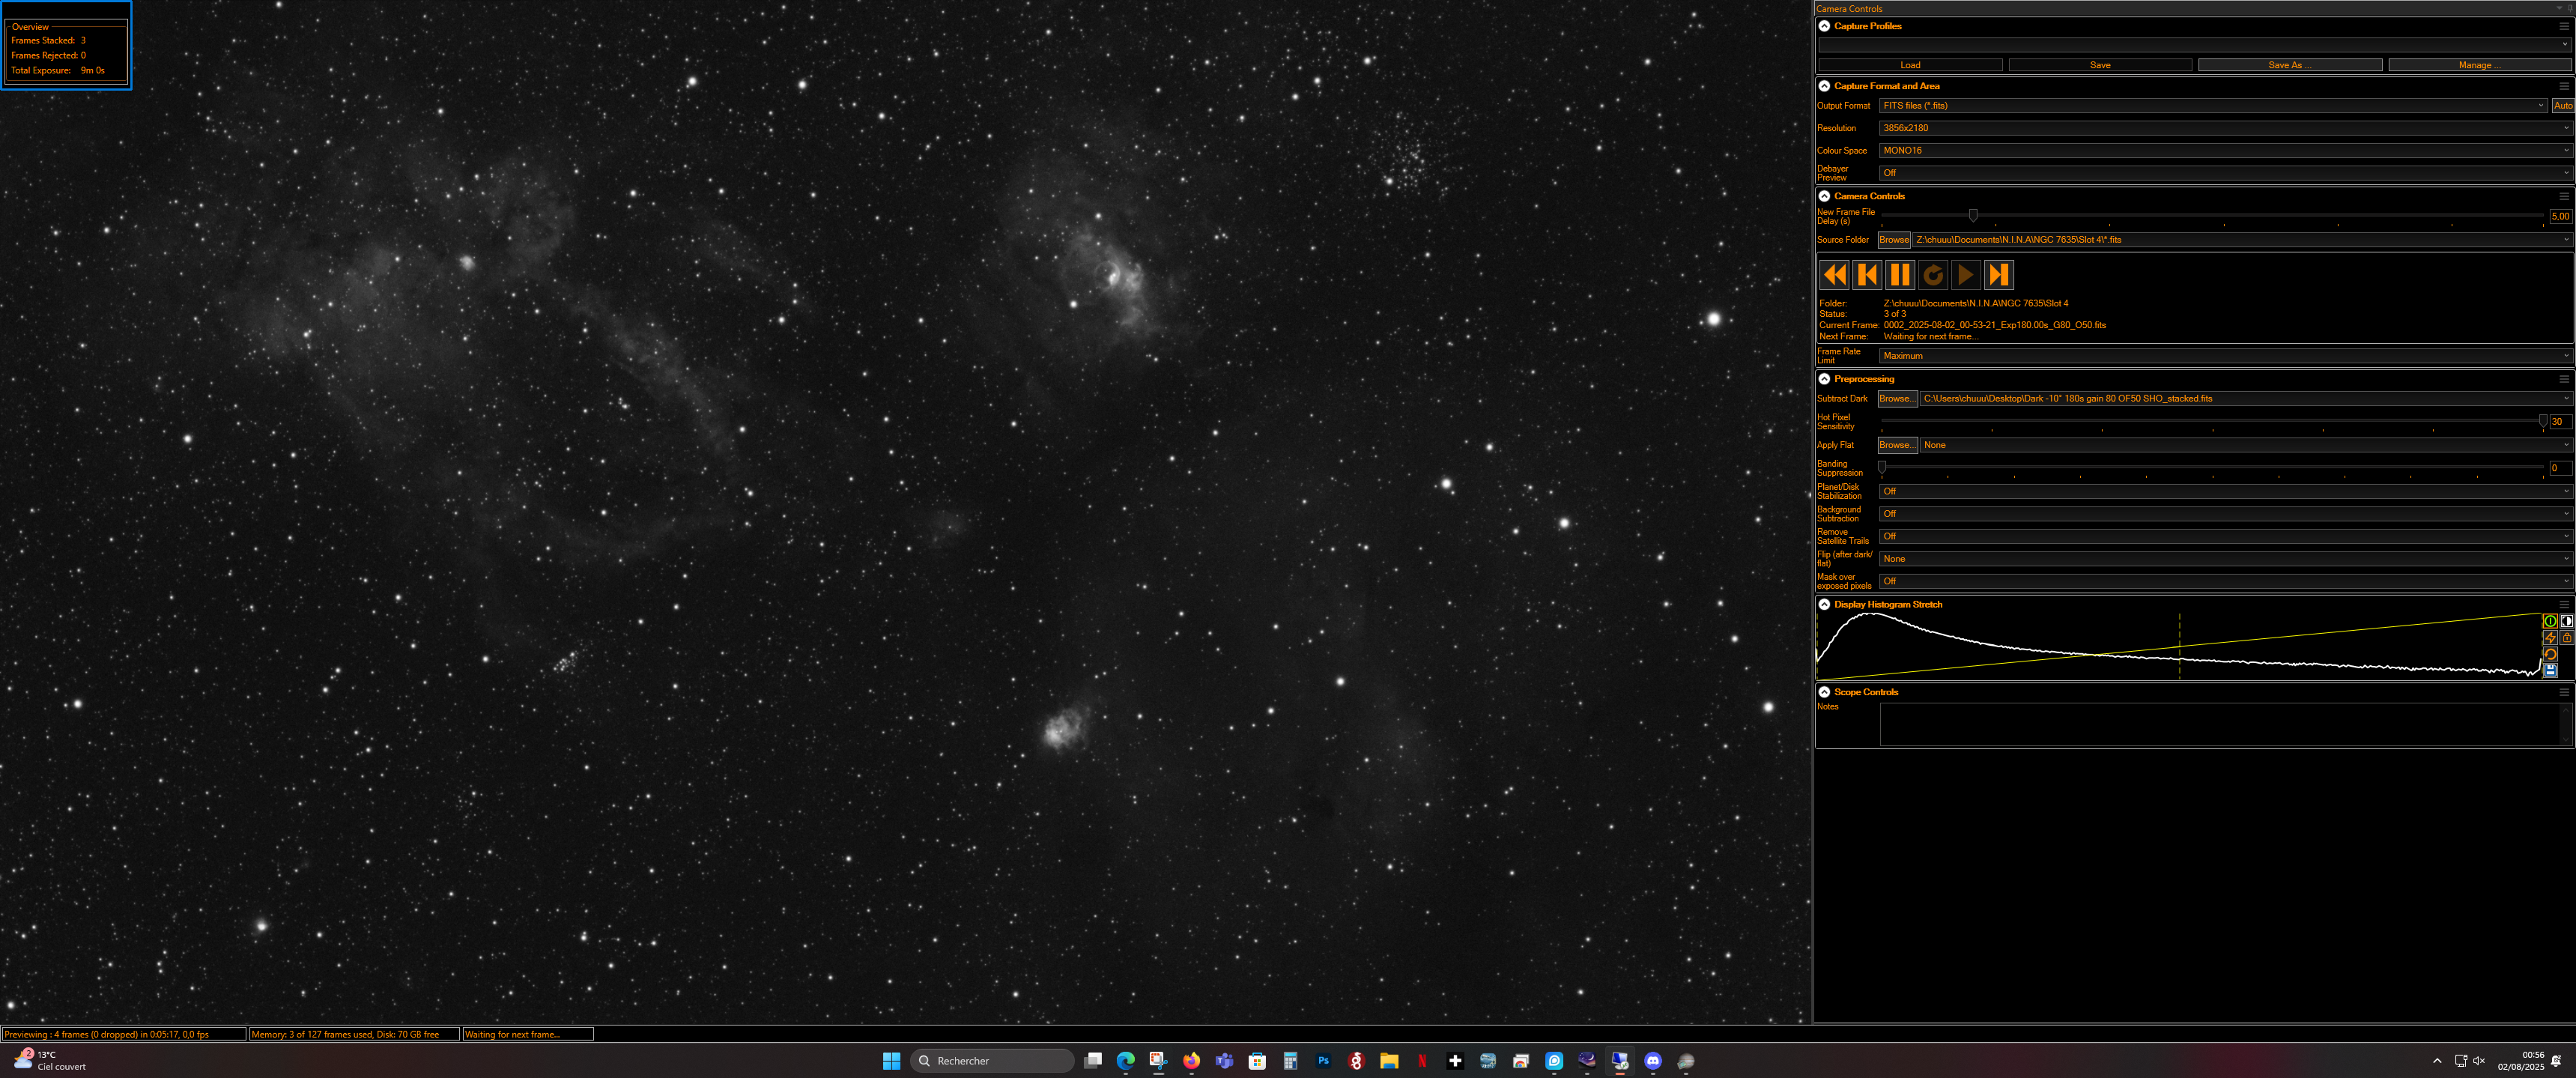
Task: Click the padlock lock stretch icon
Action: (x=2567, y=638)
